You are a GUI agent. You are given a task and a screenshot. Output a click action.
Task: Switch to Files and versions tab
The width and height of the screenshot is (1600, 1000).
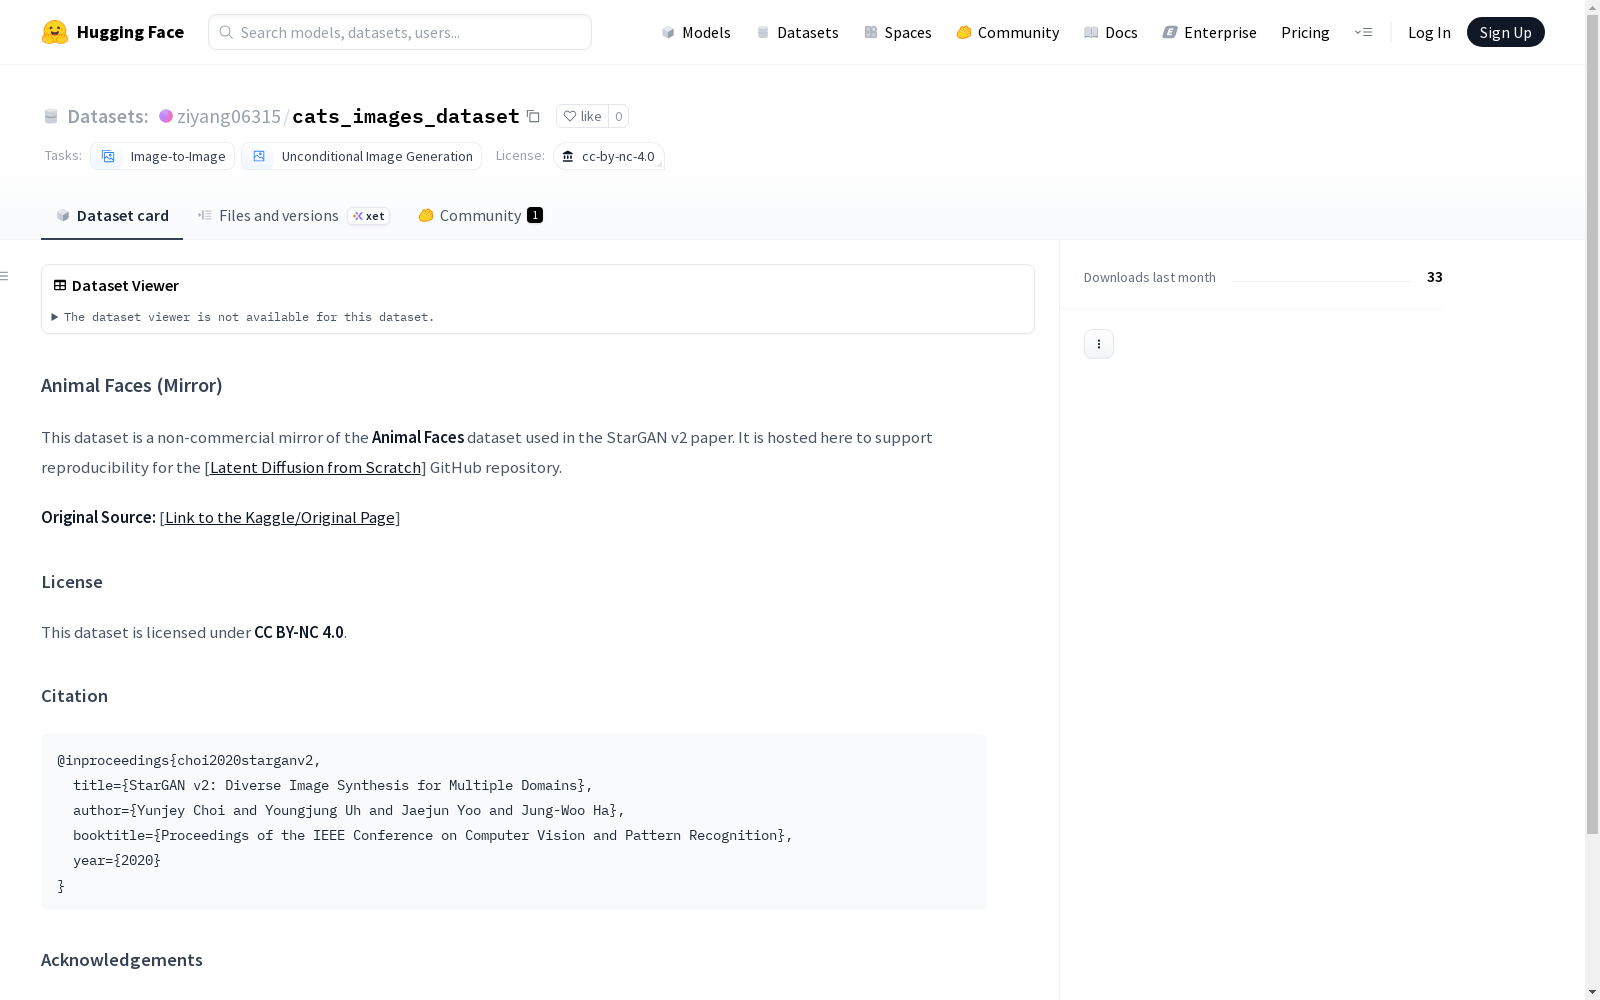coord(293,216)
